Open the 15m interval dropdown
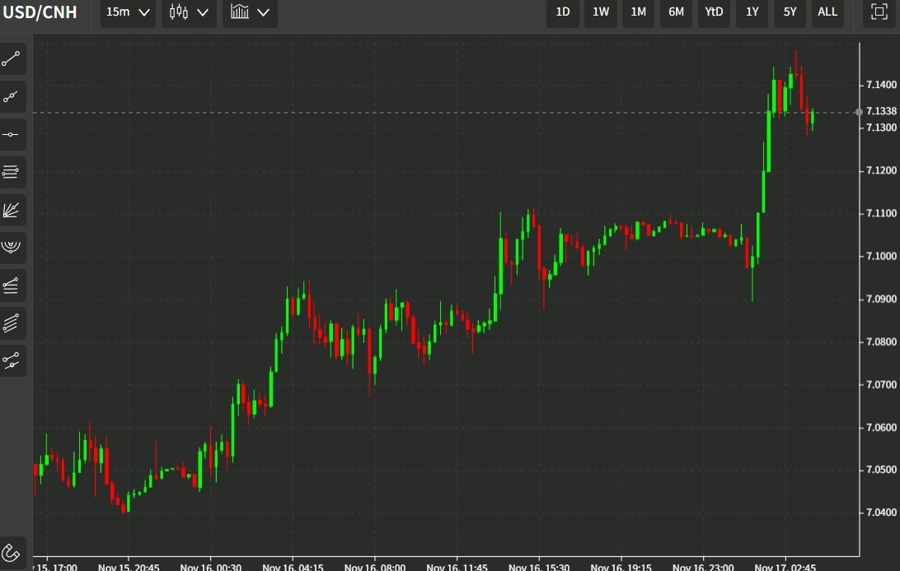This screenshot has height=571, width=900. click(x=127, y=12)
